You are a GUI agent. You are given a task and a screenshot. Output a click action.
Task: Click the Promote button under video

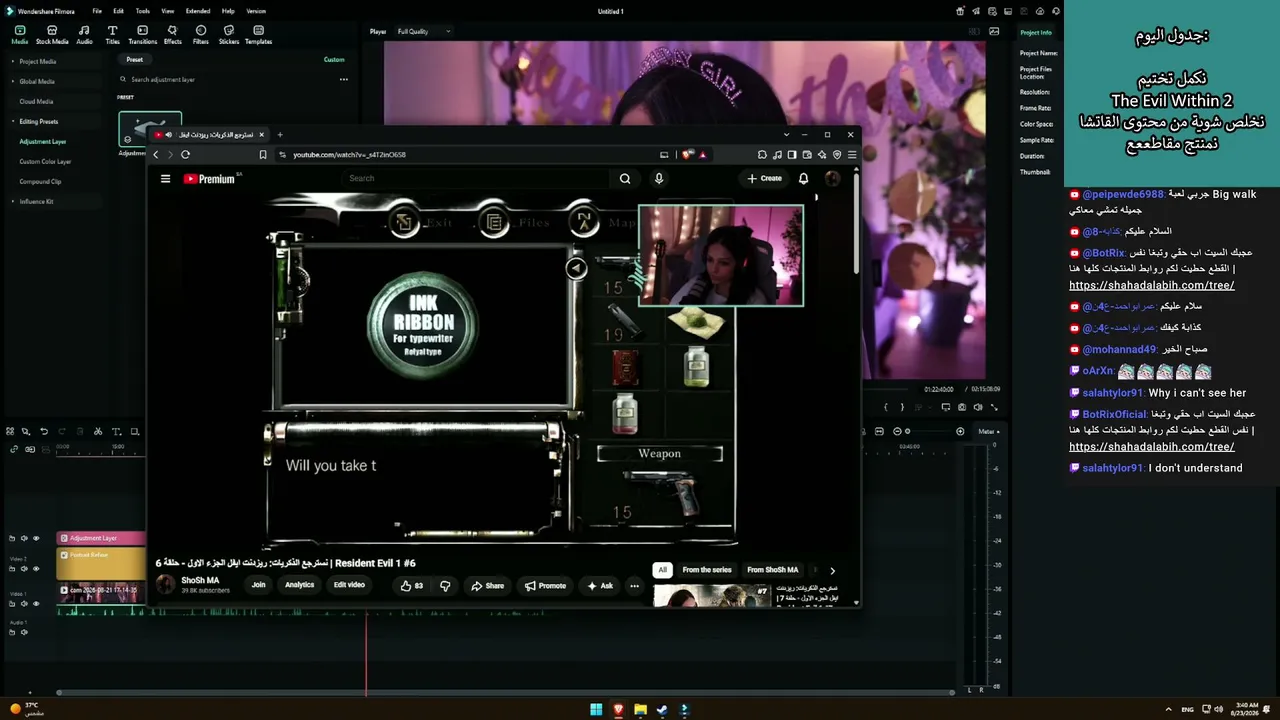click(x=546, y=586)
